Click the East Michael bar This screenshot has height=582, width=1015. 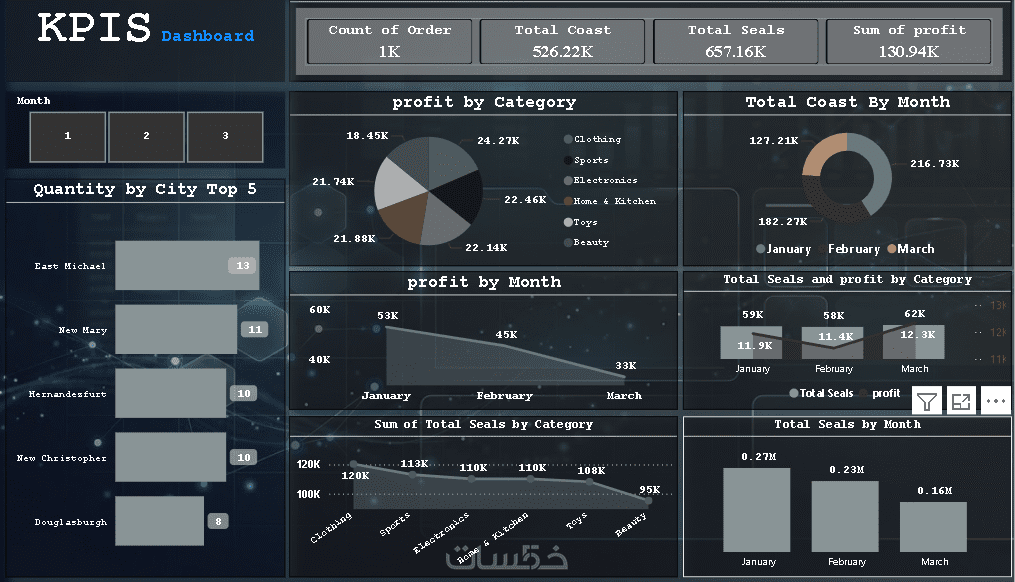(x=187, y=265)
